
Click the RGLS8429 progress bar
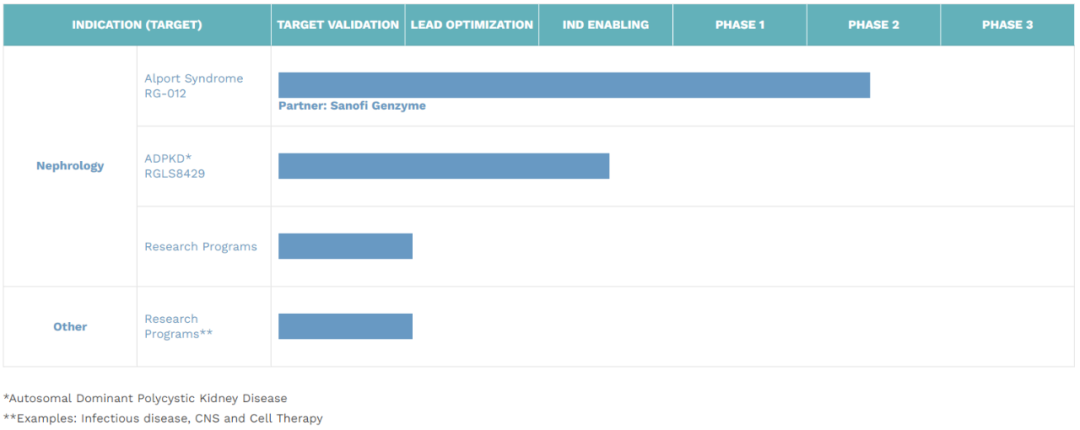click(x=444, y=166)
